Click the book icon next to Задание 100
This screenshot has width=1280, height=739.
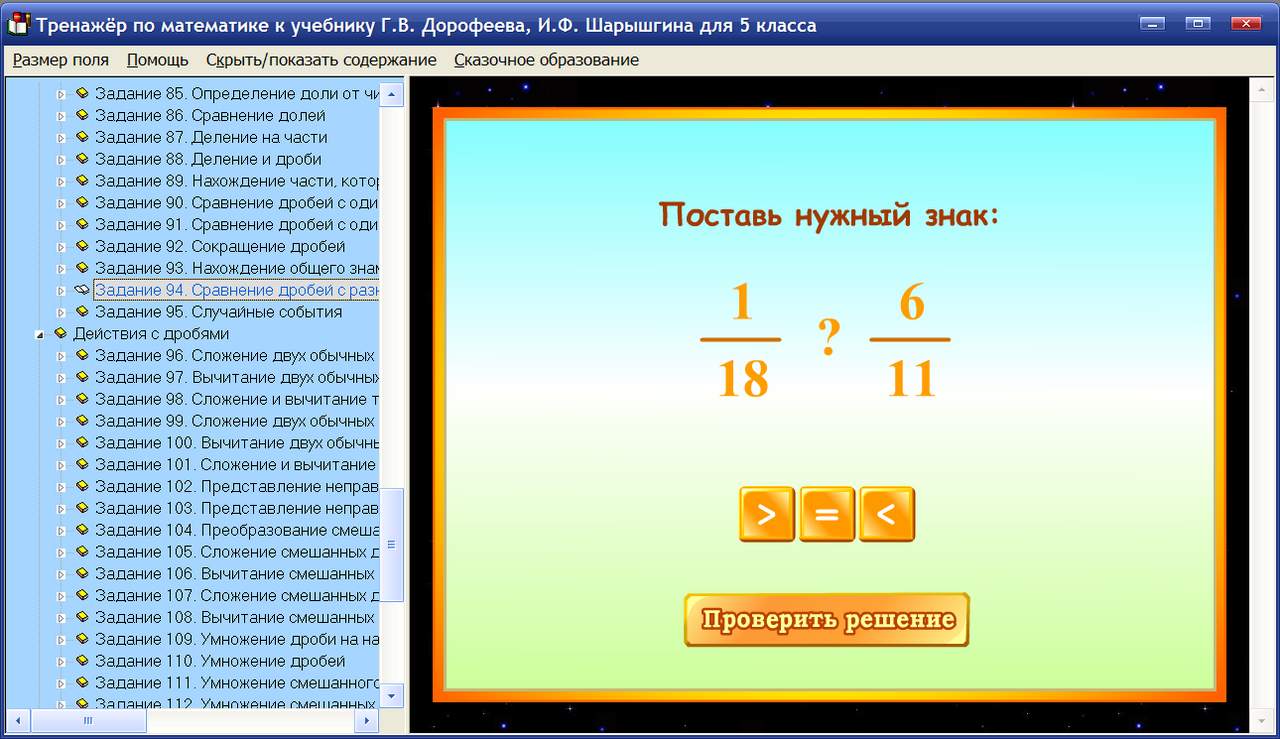tap(81, 442)
